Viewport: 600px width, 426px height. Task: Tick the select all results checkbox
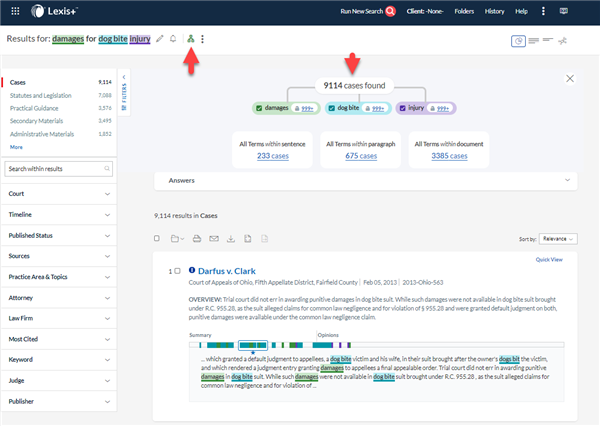coord(157,238)
